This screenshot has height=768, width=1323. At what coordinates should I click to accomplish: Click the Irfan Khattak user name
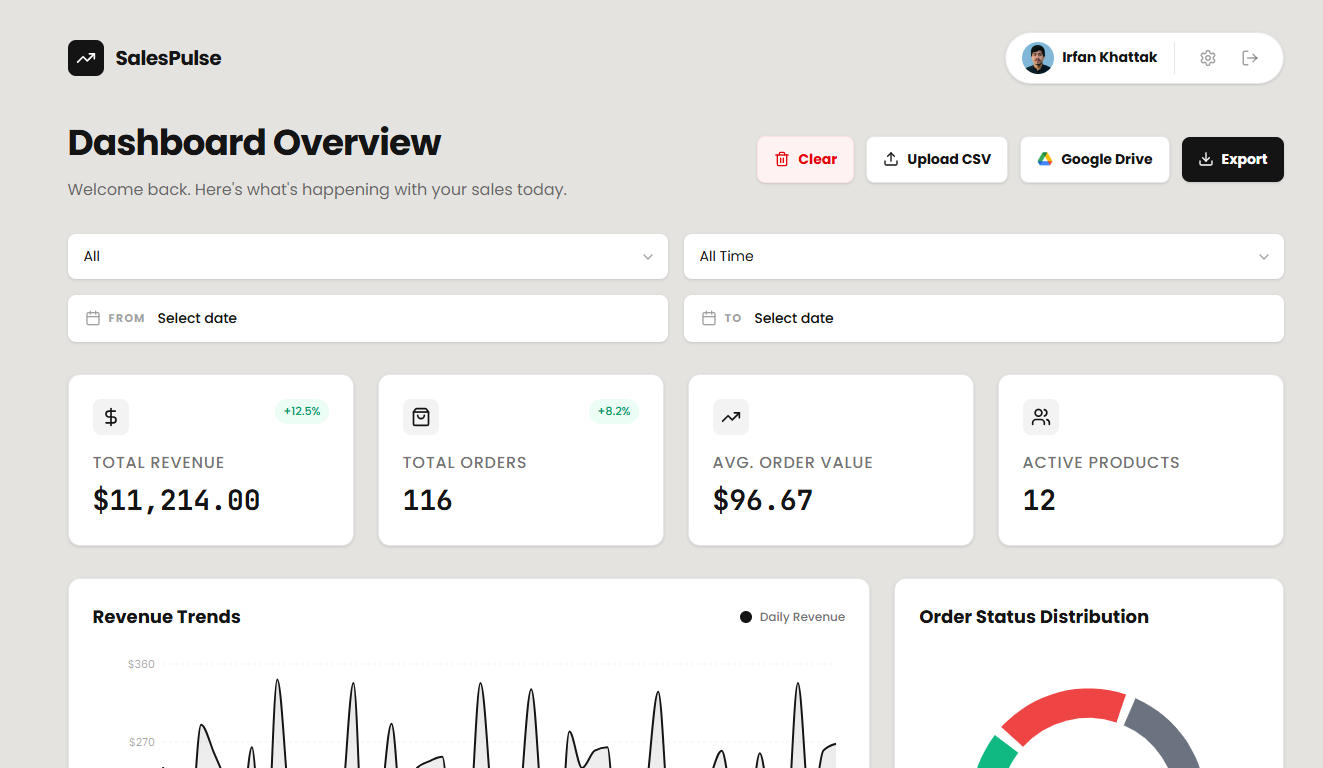click(1110, 58)
